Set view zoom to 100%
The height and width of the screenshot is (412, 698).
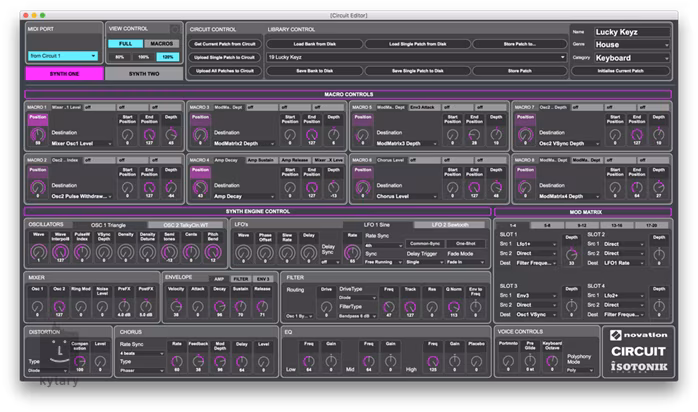pyautogui.click(x=143, y=57)
